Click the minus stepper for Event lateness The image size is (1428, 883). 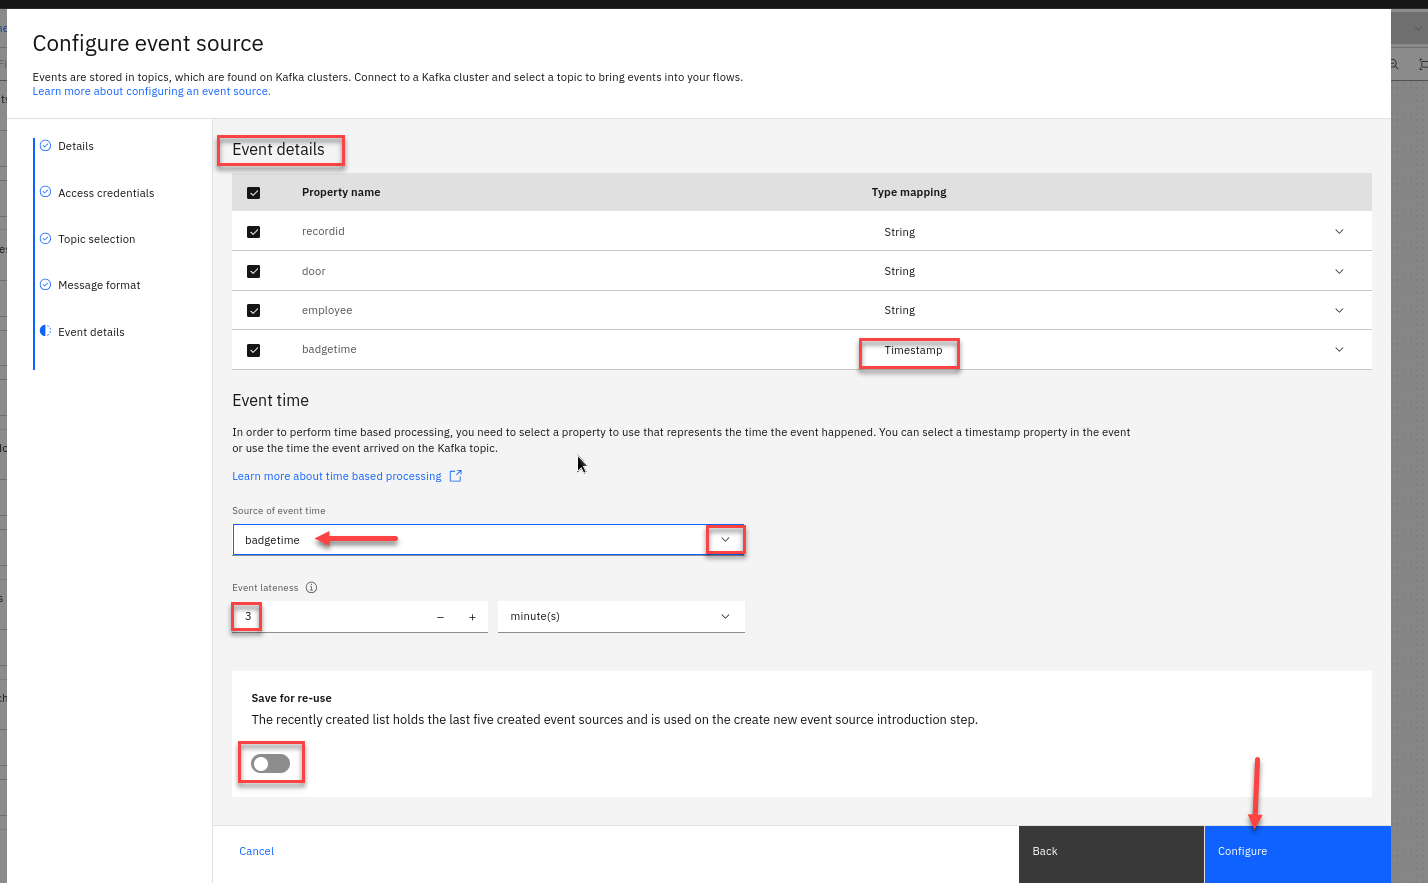(x=440, y=617)
